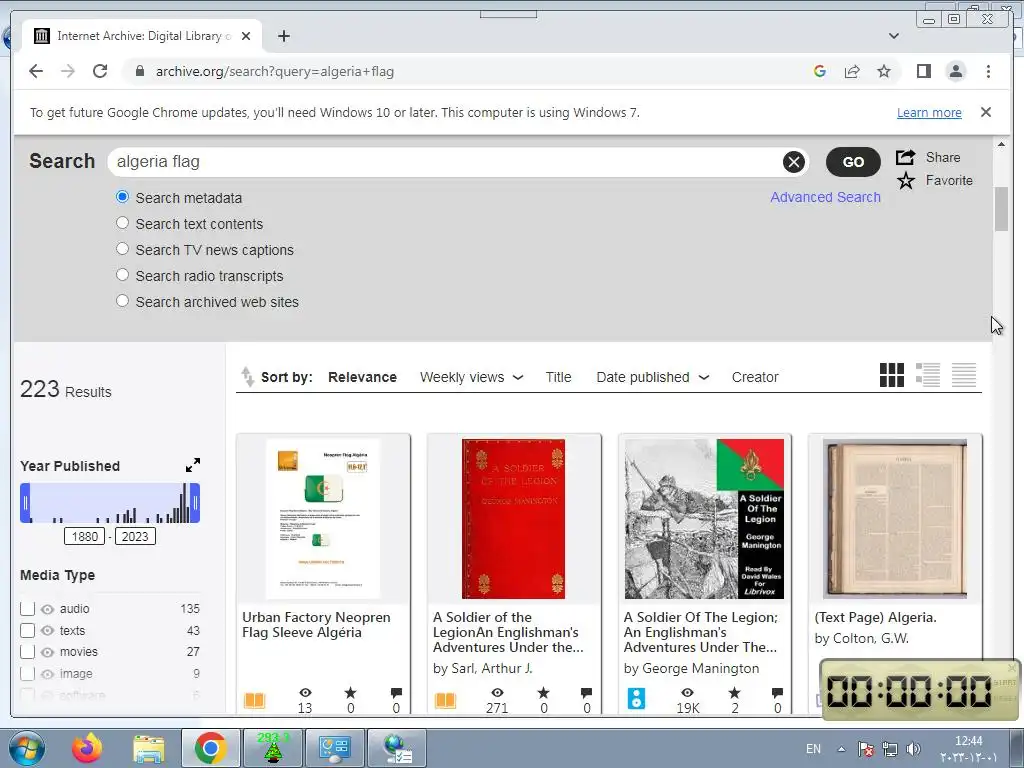Click the 1880 start year field

84,537
